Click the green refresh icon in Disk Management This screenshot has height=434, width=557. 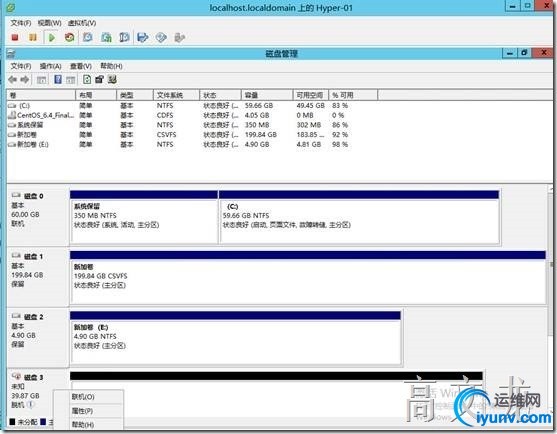87,80
